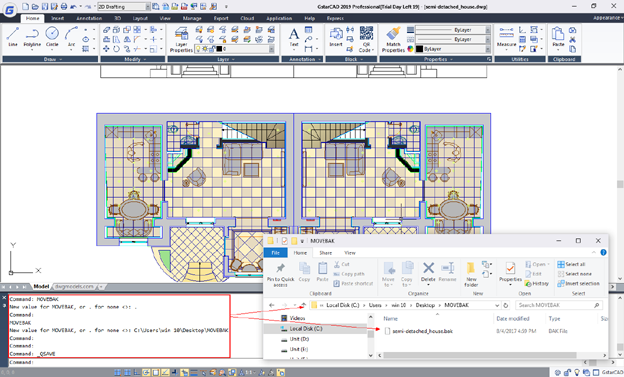
Task: Activate the Circle tool
Action: tap(52, 37)
